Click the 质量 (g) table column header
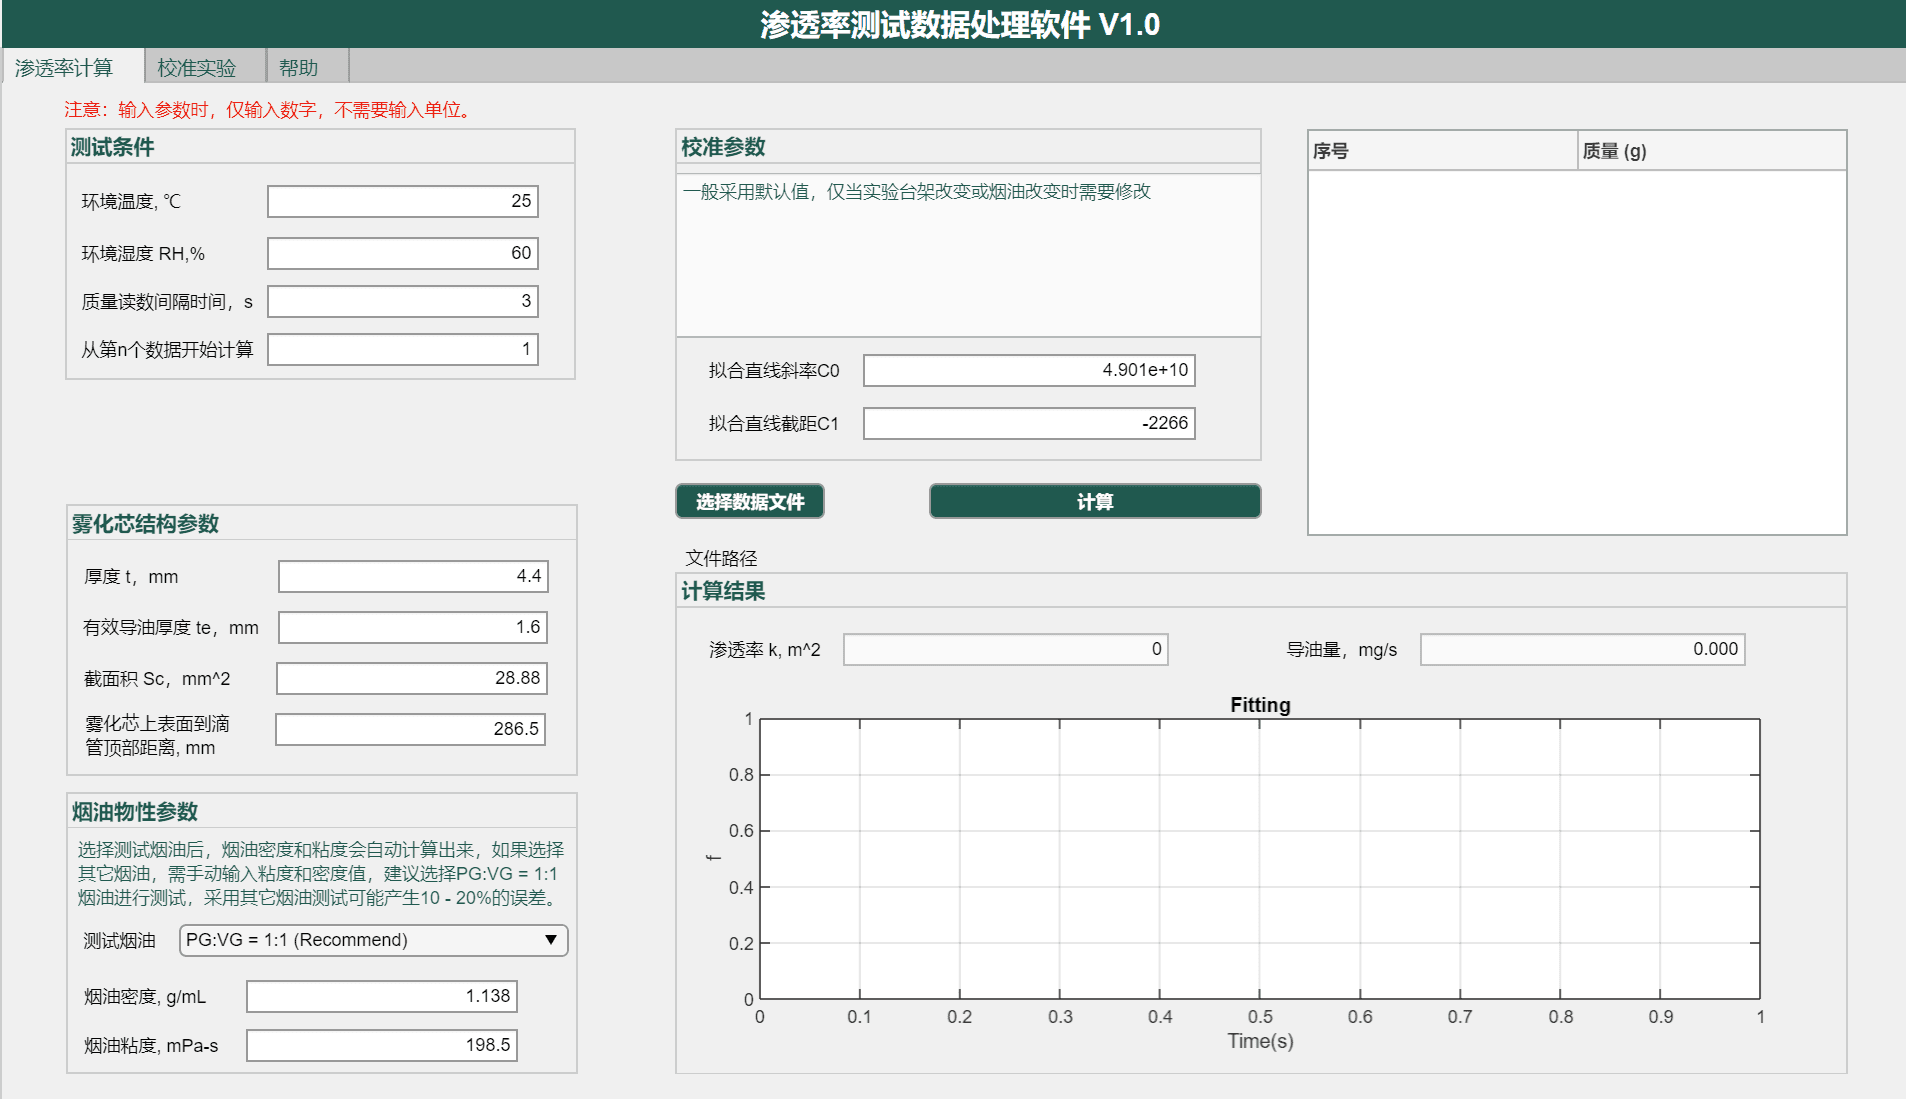 (x=1712, y=151)
